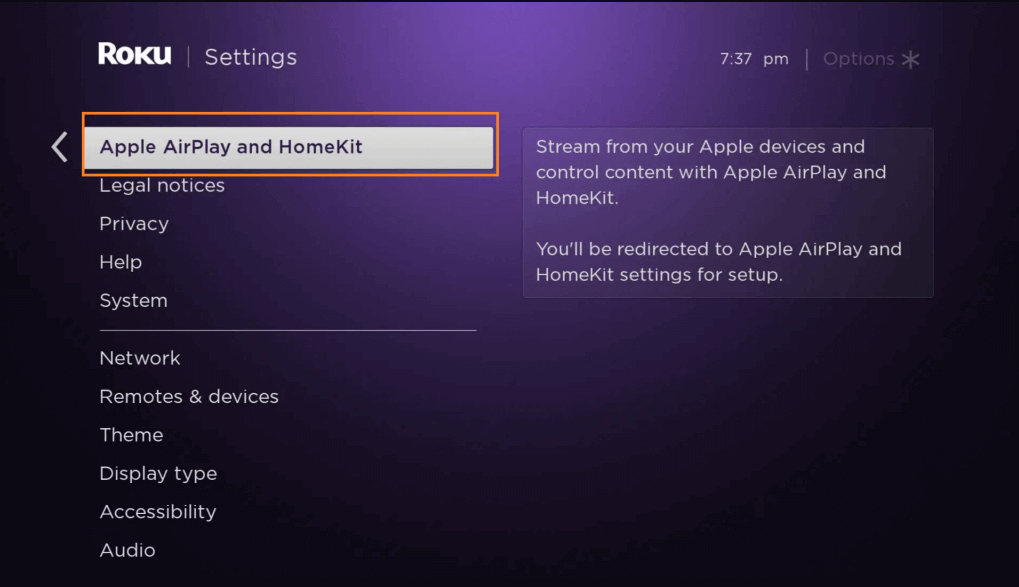Open System settings
1019x587 pixels.
pos(133,300)
